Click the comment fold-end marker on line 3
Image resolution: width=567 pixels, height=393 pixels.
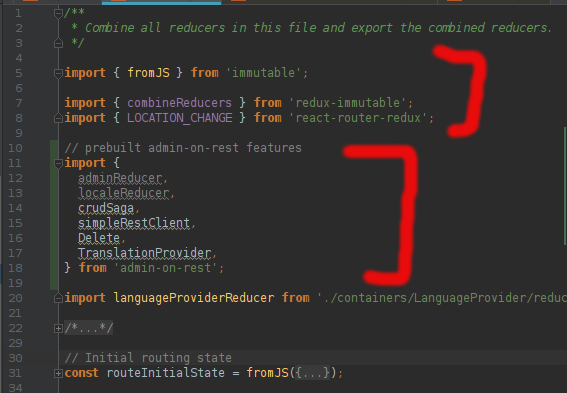58,43
